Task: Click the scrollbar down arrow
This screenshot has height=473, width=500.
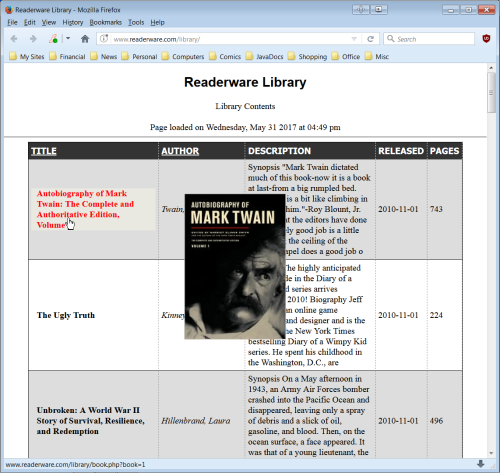Action: point(491,453)
